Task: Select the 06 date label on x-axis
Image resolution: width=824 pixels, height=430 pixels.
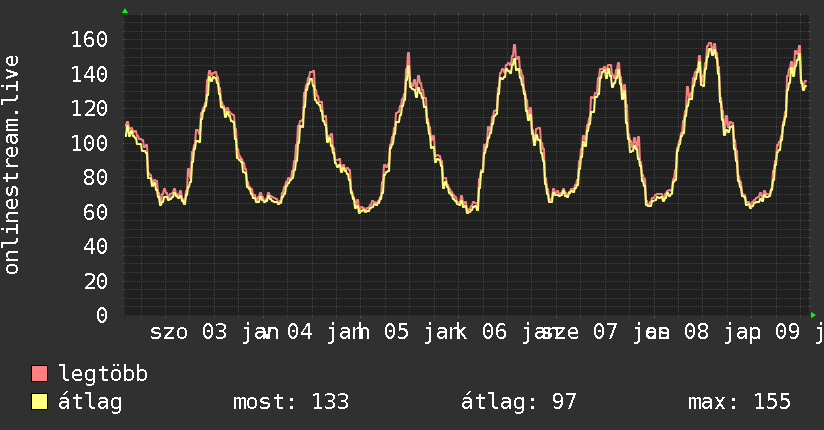Action: point(494,333)
